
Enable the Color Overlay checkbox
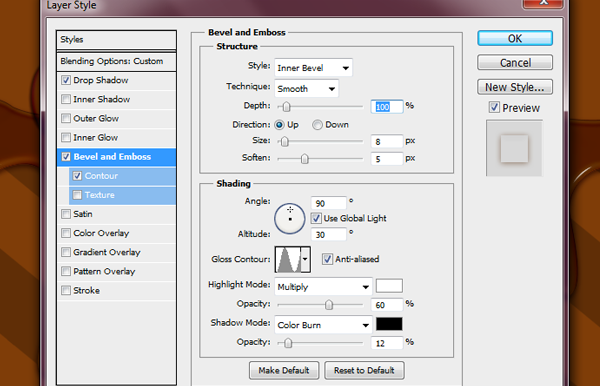pyautogui.click(x=66, y=233)
